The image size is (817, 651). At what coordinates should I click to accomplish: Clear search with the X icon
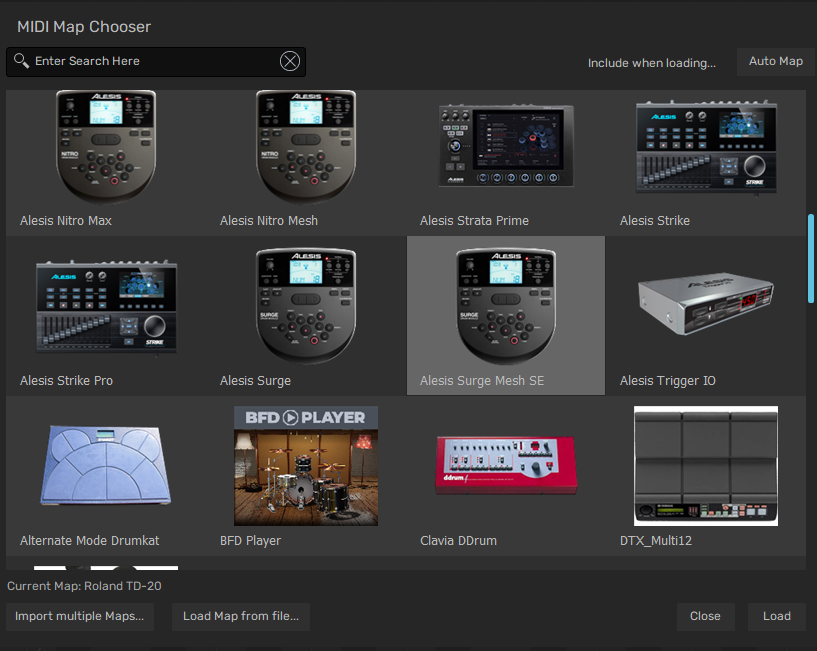(290, 61)
